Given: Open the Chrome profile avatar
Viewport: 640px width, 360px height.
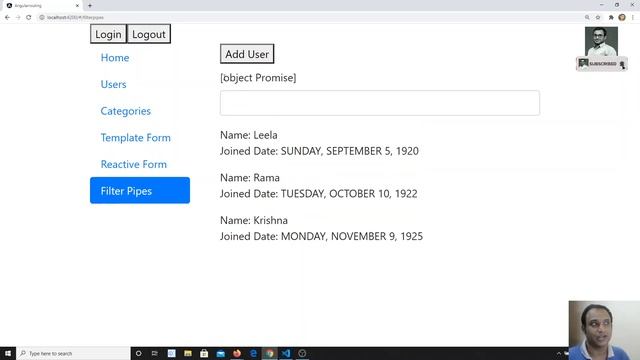Looking at the screenshot, I should pyautogui.click(x=622, y=18).
